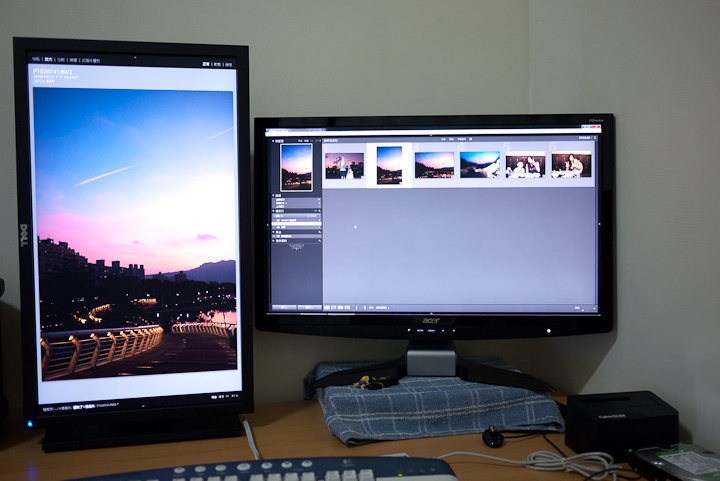Select the last dinner photo thumbnail in the grid
The height and width of the screenshot is (481, 720).
[x=572, y=165]
